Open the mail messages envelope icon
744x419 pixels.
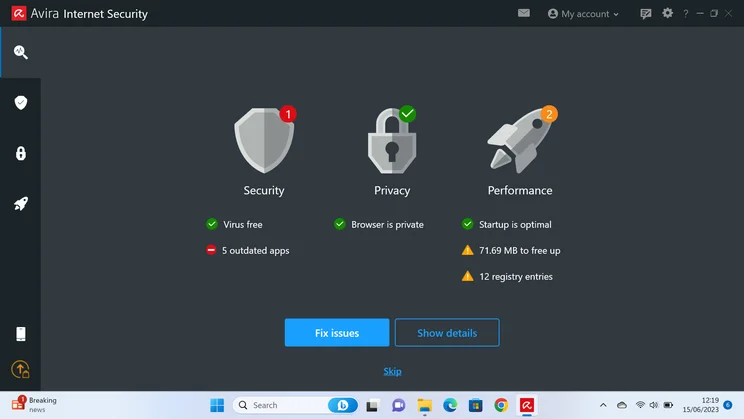[x=524, y=13]
